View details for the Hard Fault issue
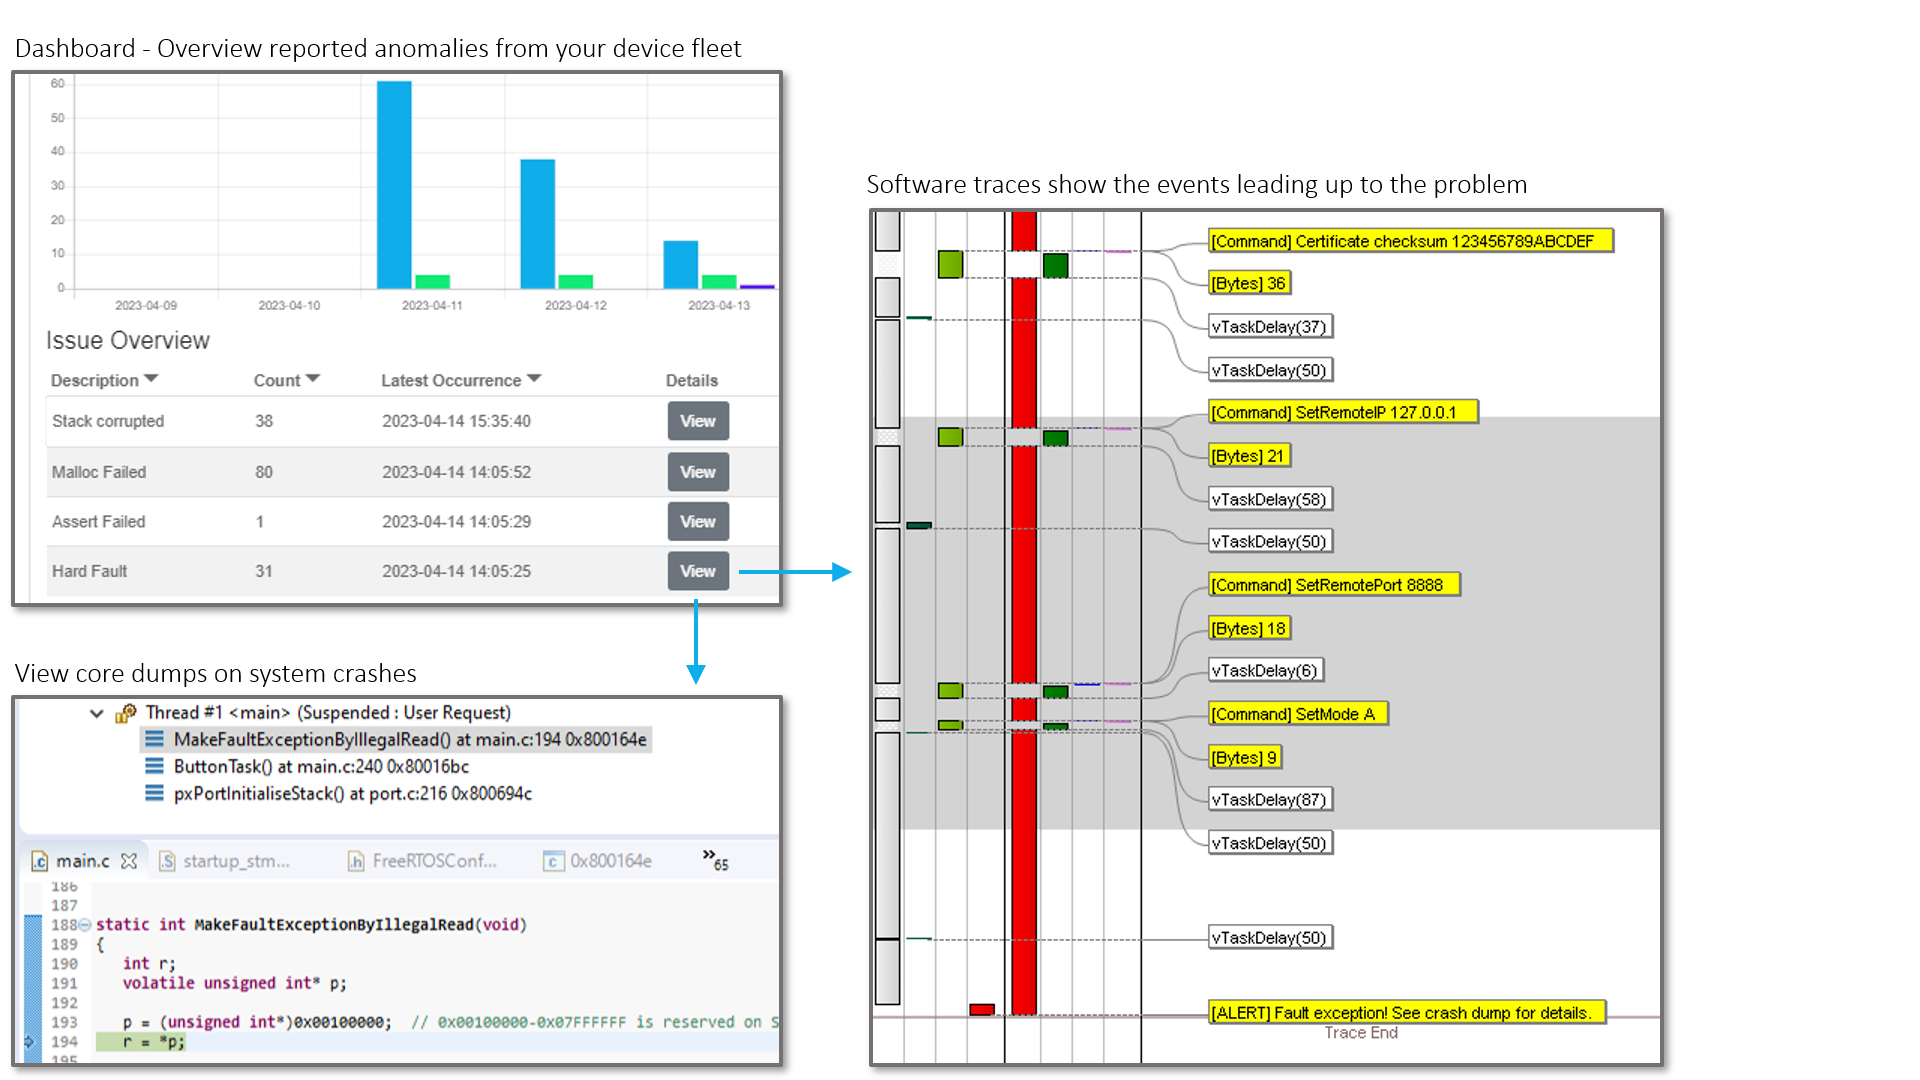This screenshot has height=1080, width=1920. (697, 570)
